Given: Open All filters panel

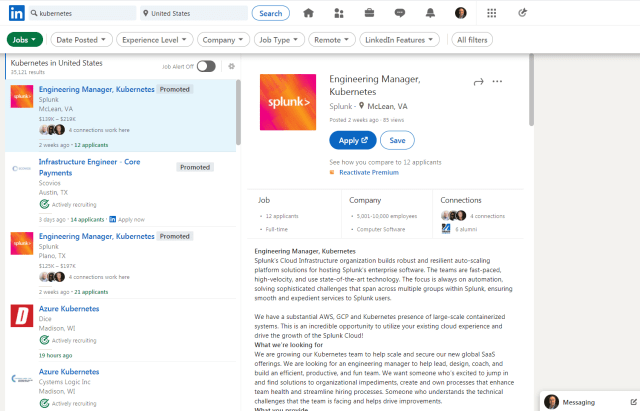Looking at the screenshot, I should pyautogui.click(x=472, y=40).
